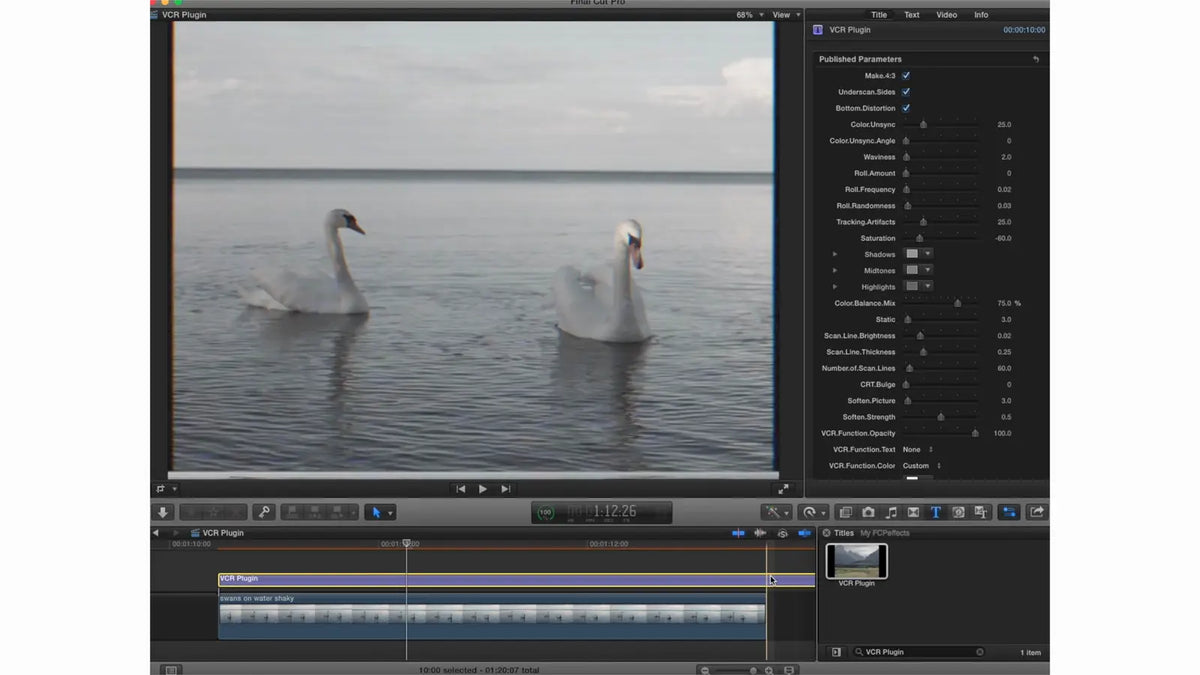Select the VCR Plugin title thumbnail
Viewport: 1200px width, 675px height.
[x=857, y=561]
